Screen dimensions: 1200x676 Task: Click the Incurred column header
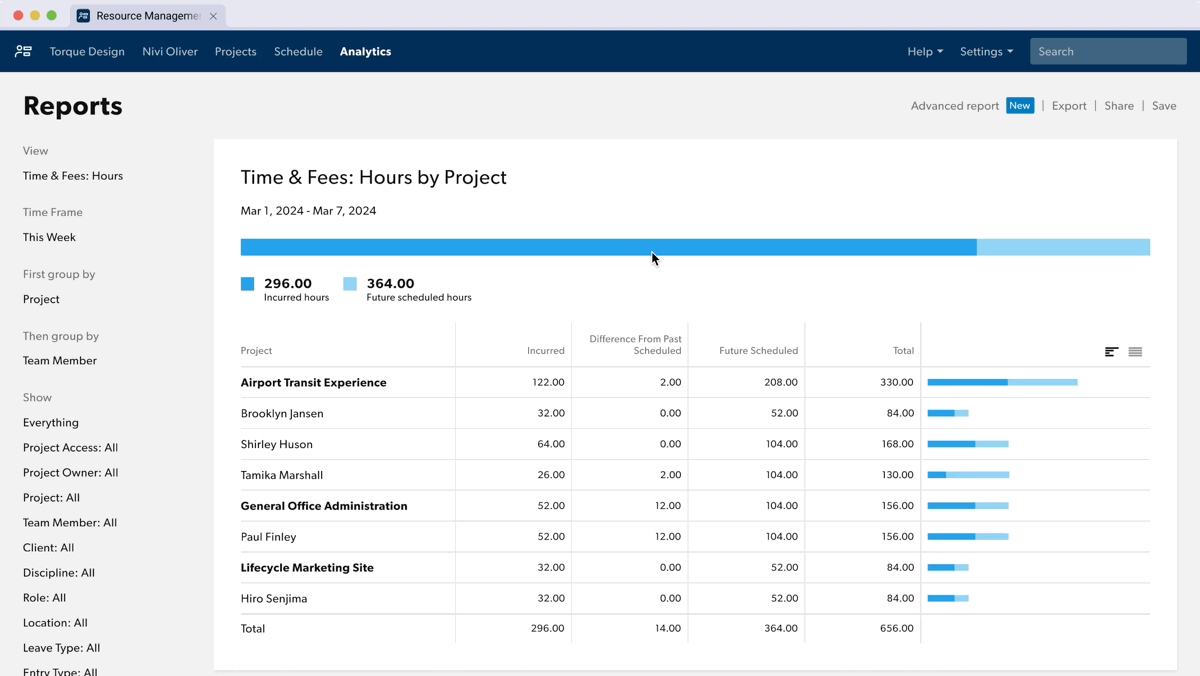[x=546, y=351]
